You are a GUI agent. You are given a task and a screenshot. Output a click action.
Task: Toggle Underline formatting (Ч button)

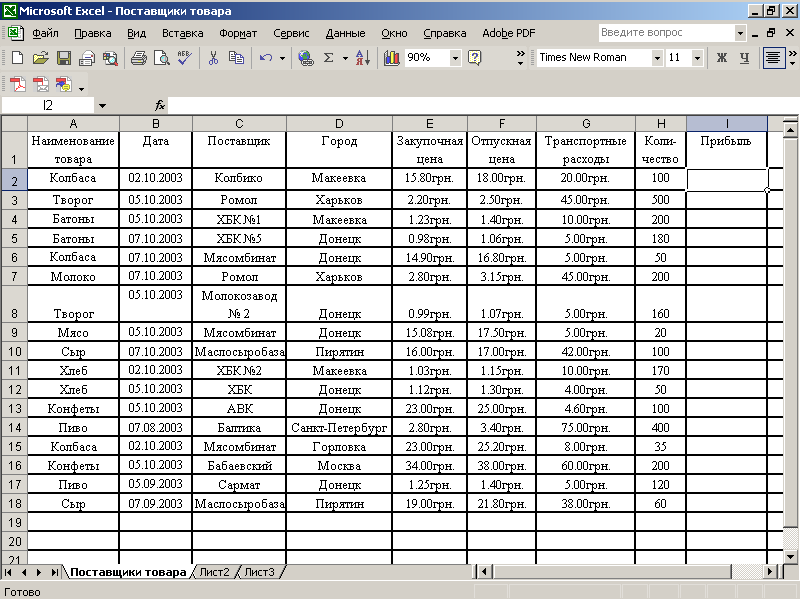coord(744,57)
